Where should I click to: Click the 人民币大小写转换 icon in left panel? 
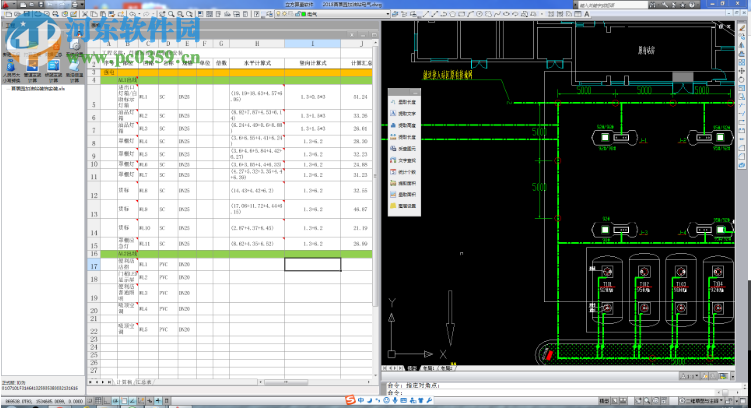(x=12, y=66)
